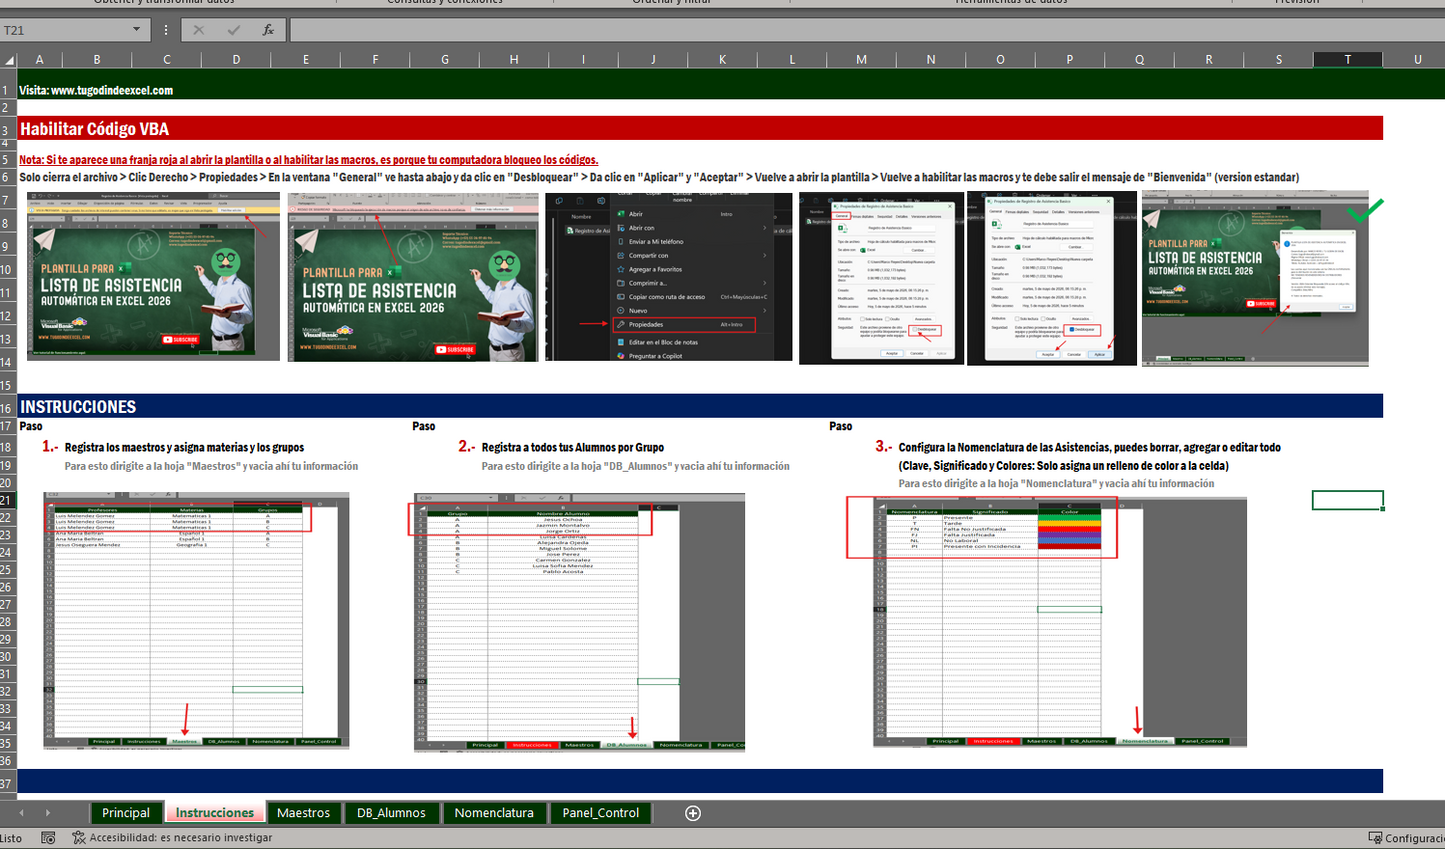This screenshot has height=849, width=1445.
Task: Select column K header
Action: (722, 60)
